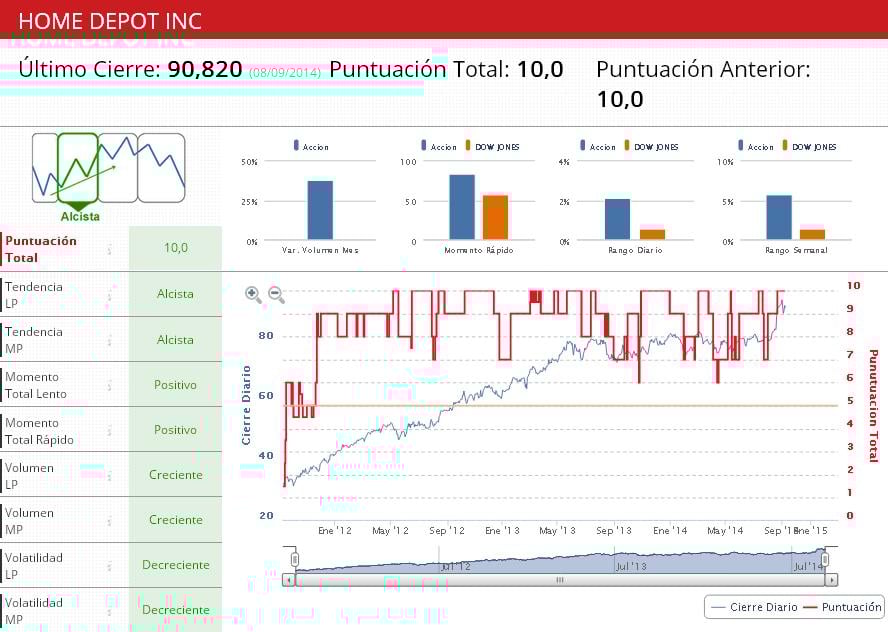This screenshot has height=632, width=888.
Task: Click Alcista value in Tendencia LP row
Action: coord(175,294)
